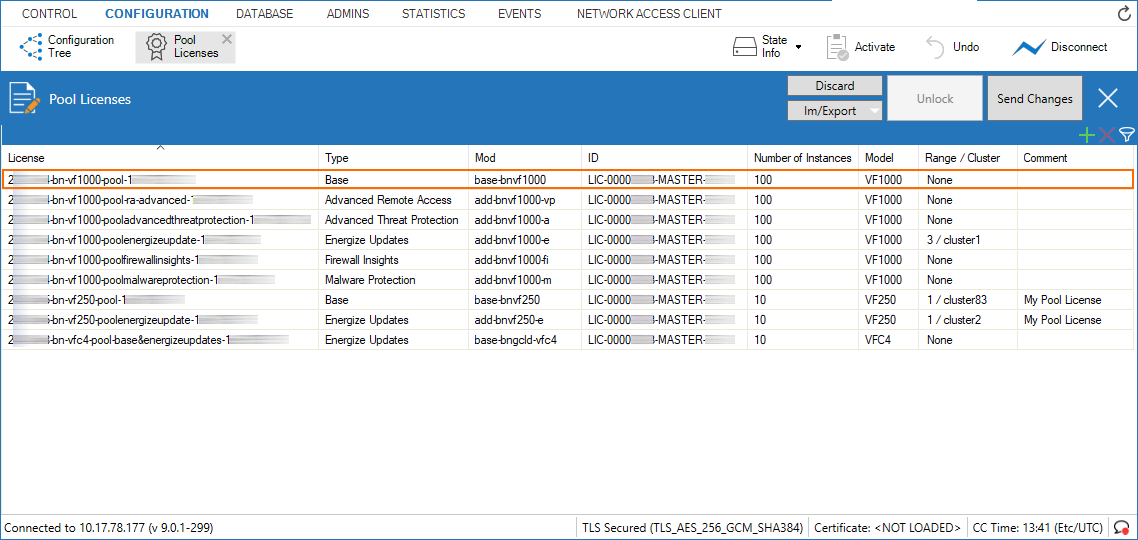Image resolution: width=1138 pixels, height=540 pixels.
Task: Click the add-bnvf1000-fi cell
Action: (525, 259)
